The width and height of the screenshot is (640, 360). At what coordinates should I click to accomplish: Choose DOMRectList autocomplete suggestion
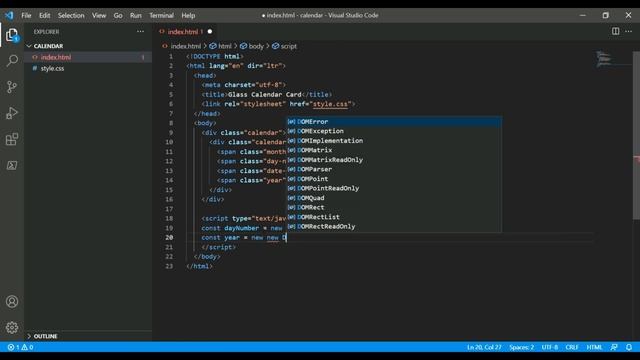click(x=394, y=217)
